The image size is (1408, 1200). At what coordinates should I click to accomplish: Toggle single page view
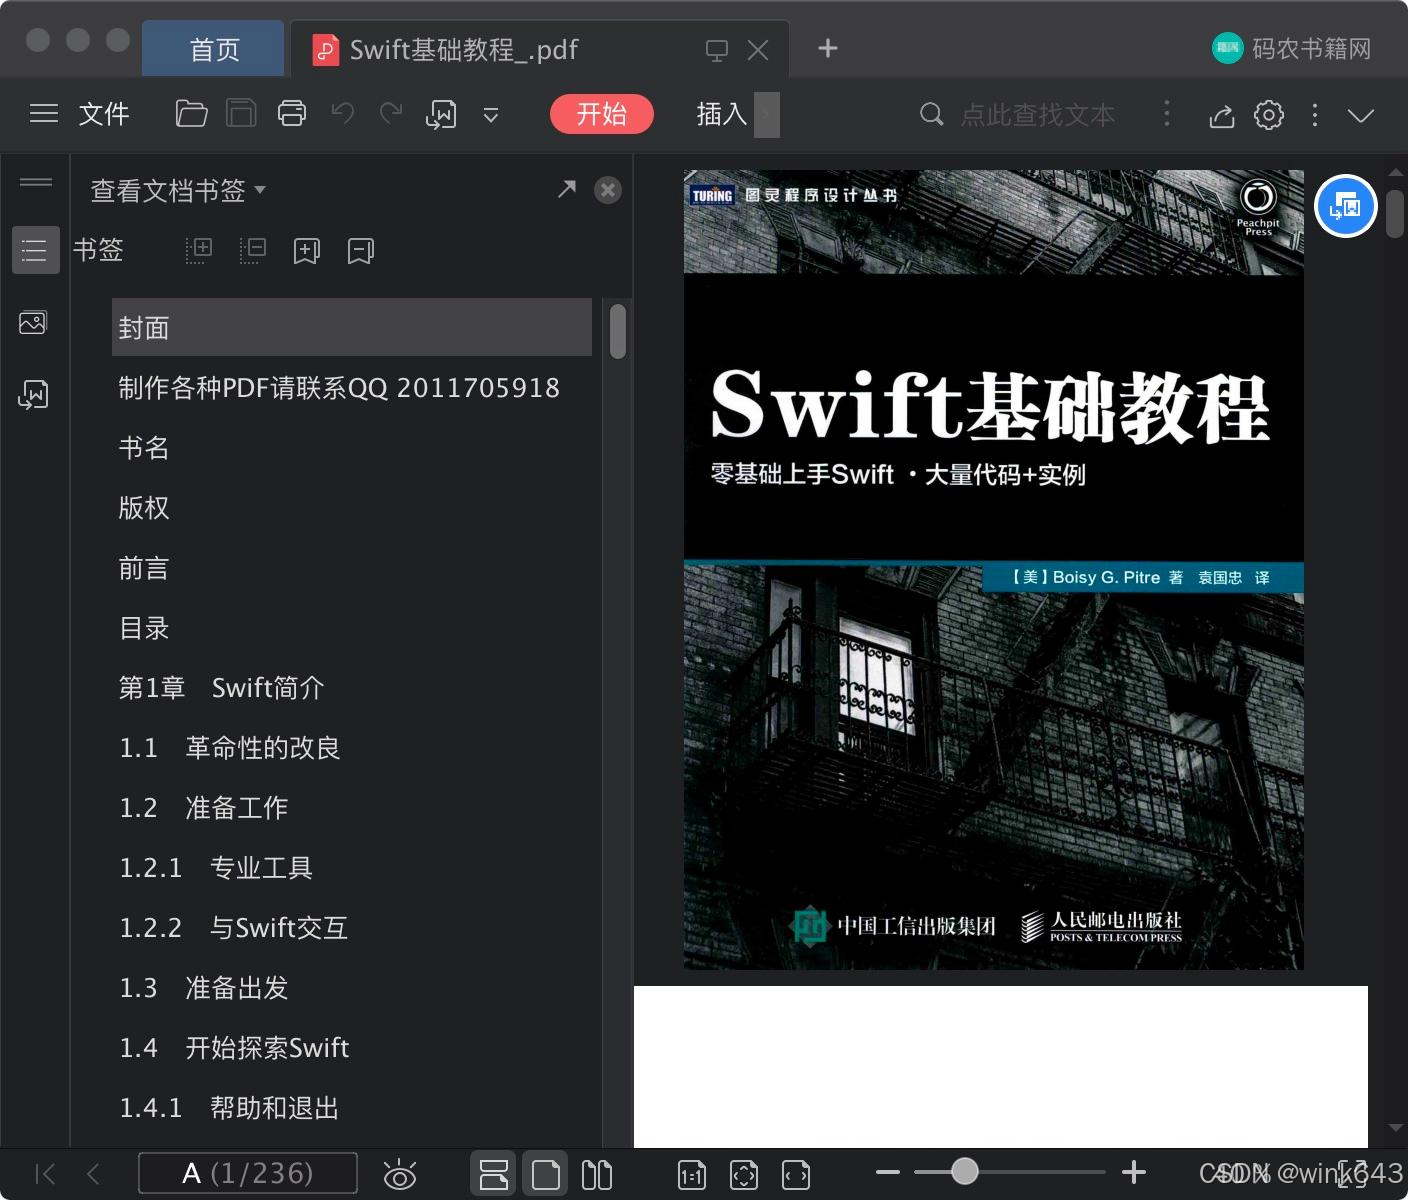tap(546, 1174)
